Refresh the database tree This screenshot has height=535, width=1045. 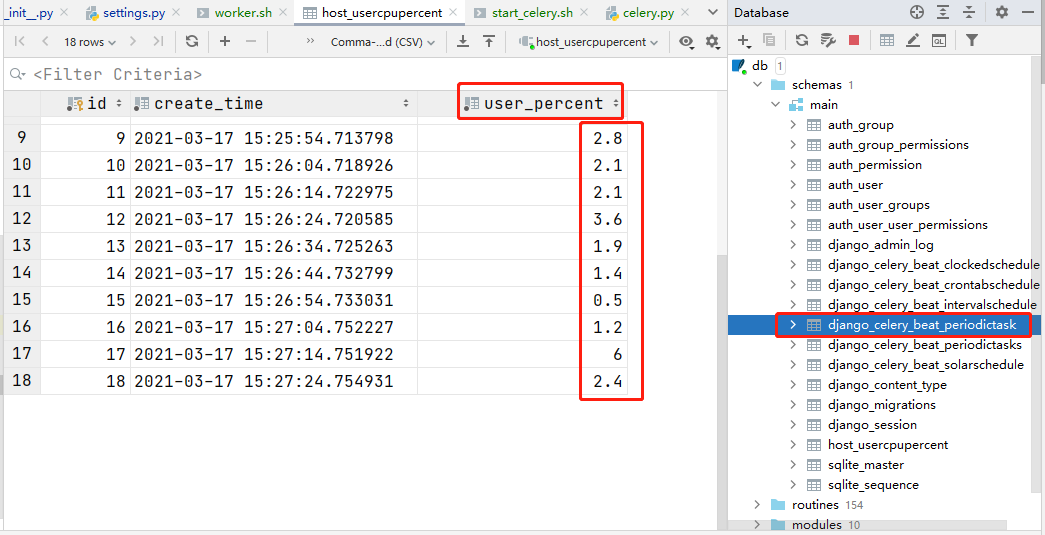(x=802, y=41)
